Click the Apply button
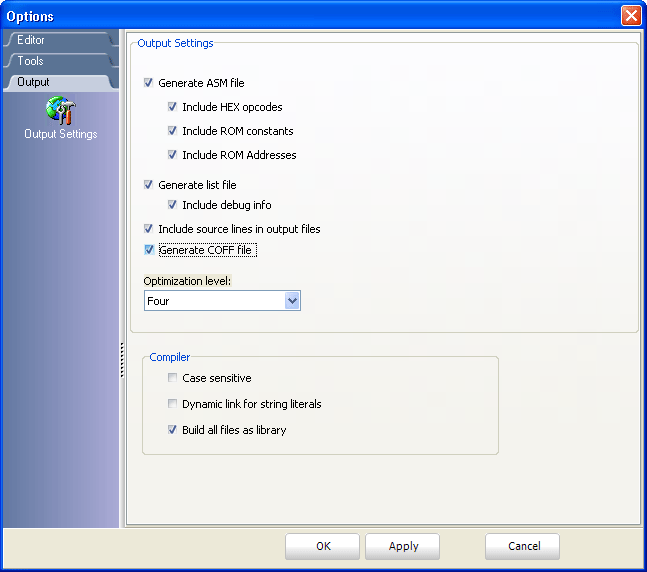The height and width of the screenshot is (572, 647). (x=402, y=546)
